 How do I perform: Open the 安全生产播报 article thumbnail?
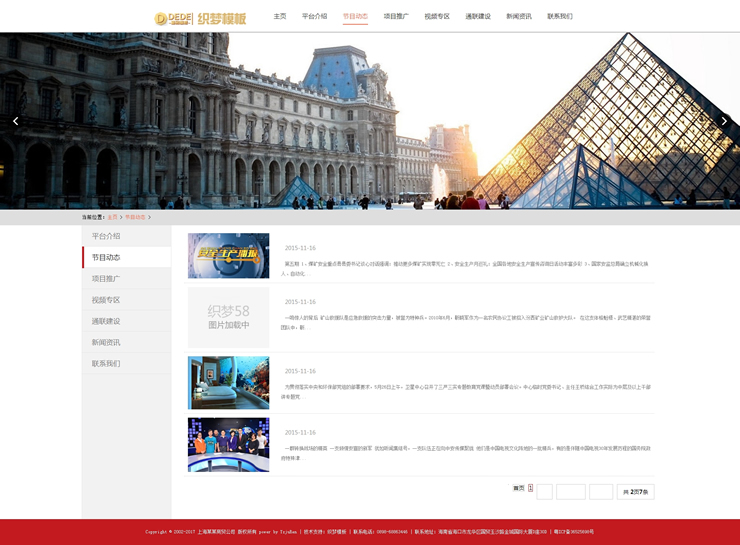[228, 255]
